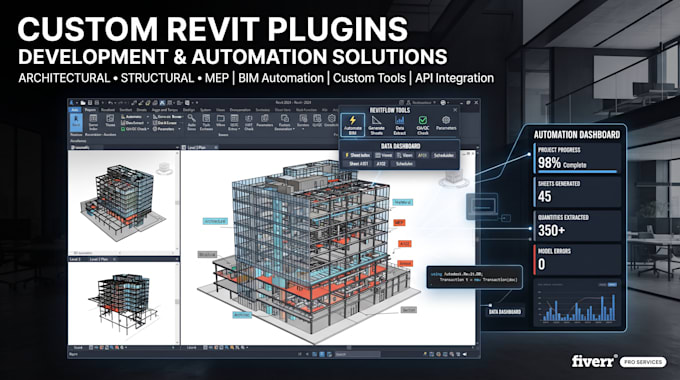Select the A102 chip in Data Dashboard
This screenshot has height=380, width=680.
tap(381, 164)
